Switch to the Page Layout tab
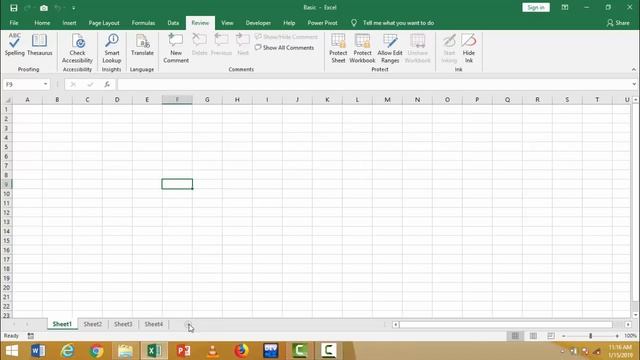Screen dimensions: 640x360 tap(104, 23)
